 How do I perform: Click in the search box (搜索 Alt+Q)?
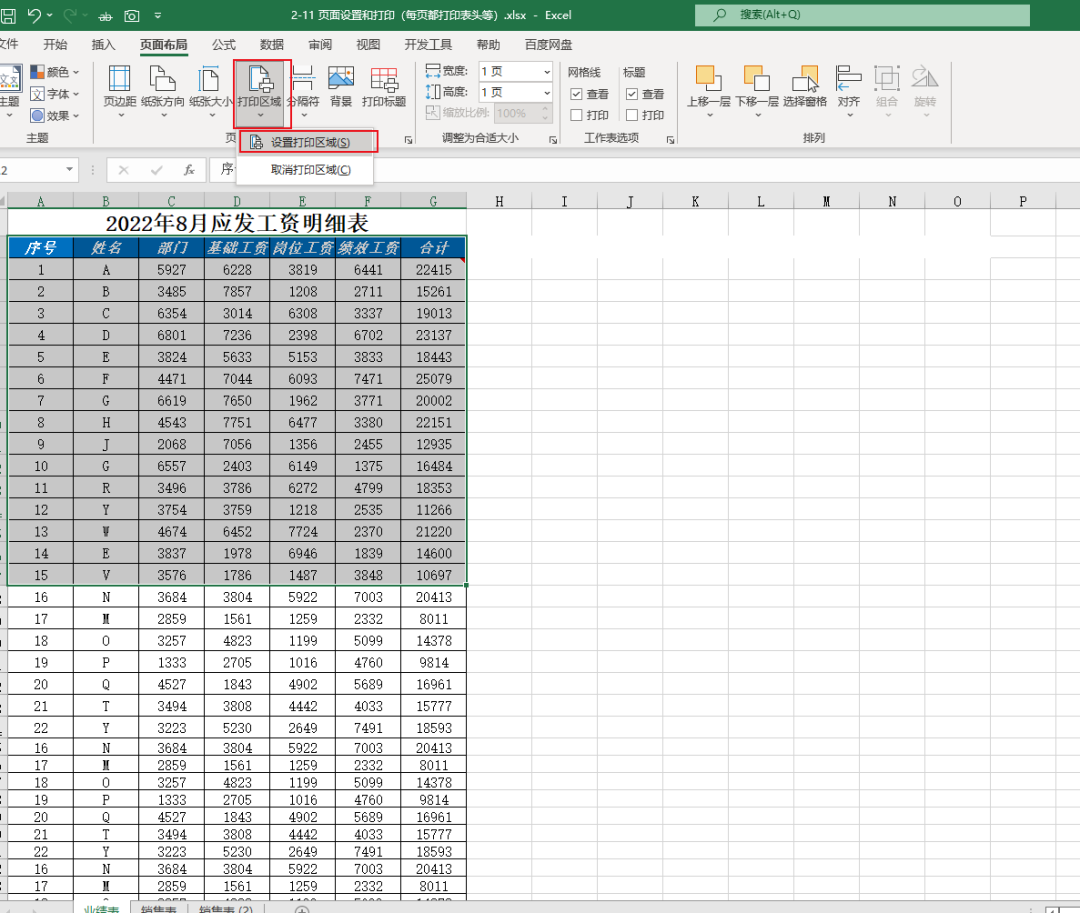coord(862,14)
